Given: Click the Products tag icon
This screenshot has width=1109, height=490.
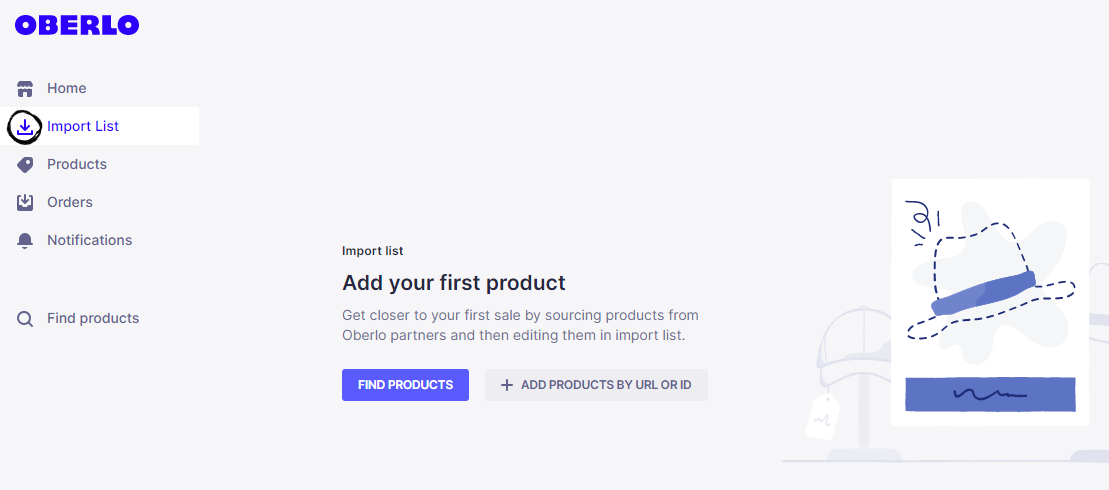Looking at the screenshot, I should pyautogui.click(x=26, y=164).
